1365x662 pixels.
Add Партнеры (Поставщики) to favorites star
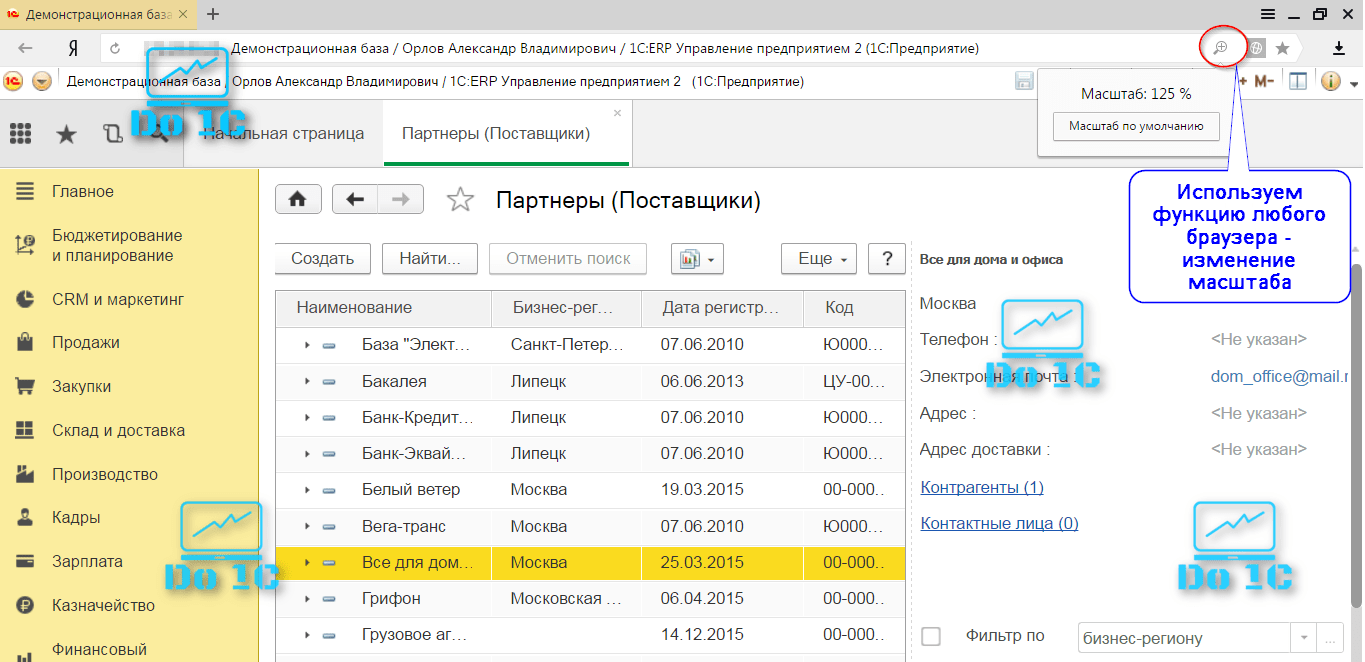point(460,200)
